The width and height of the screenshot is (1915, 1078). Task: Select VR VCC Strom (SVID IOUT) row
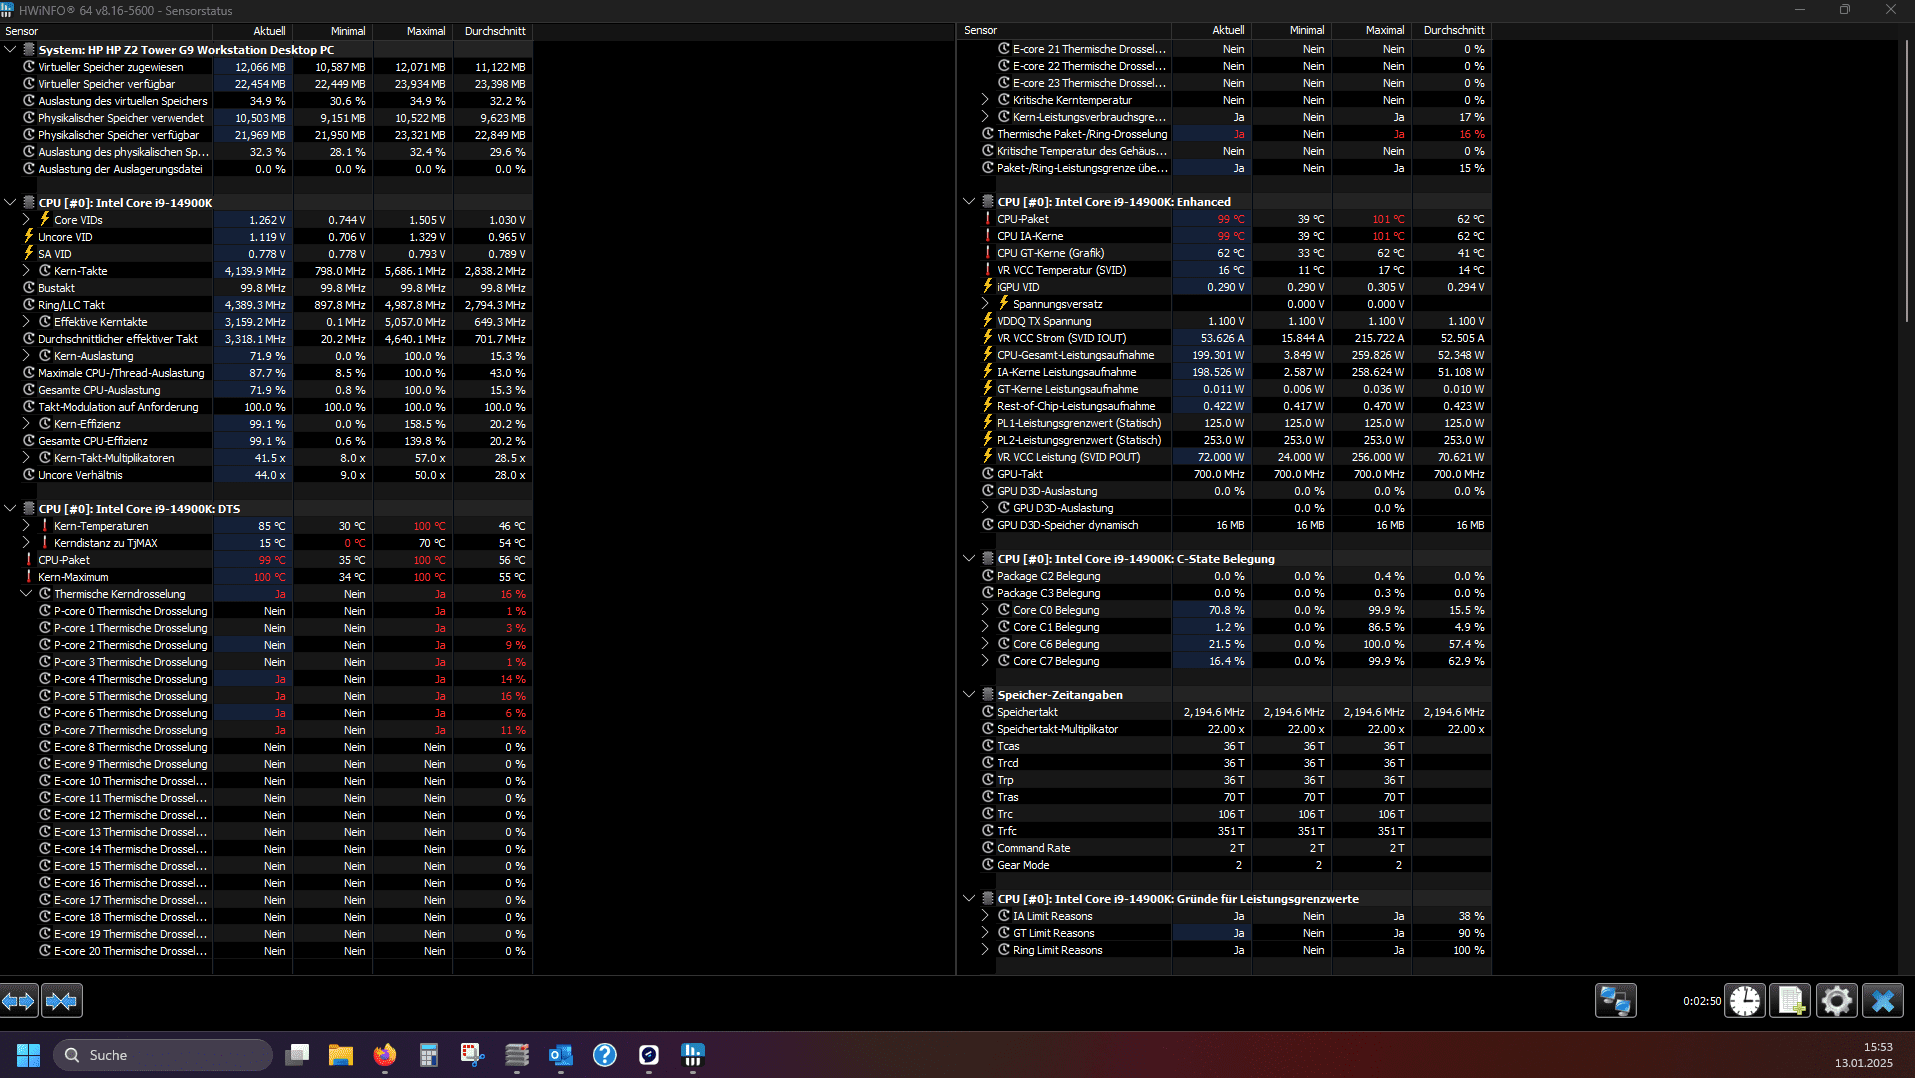tap(1225, 338)
